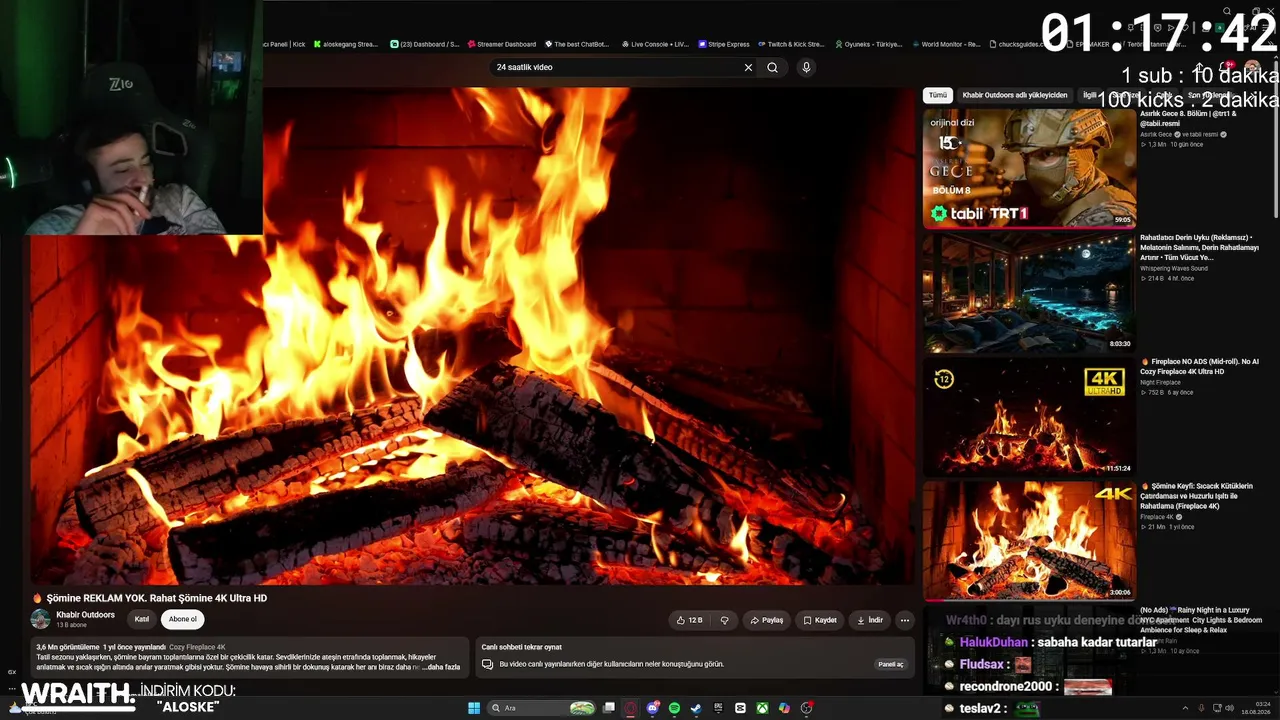Click the YouTube search magnifier button

[772, 67]
